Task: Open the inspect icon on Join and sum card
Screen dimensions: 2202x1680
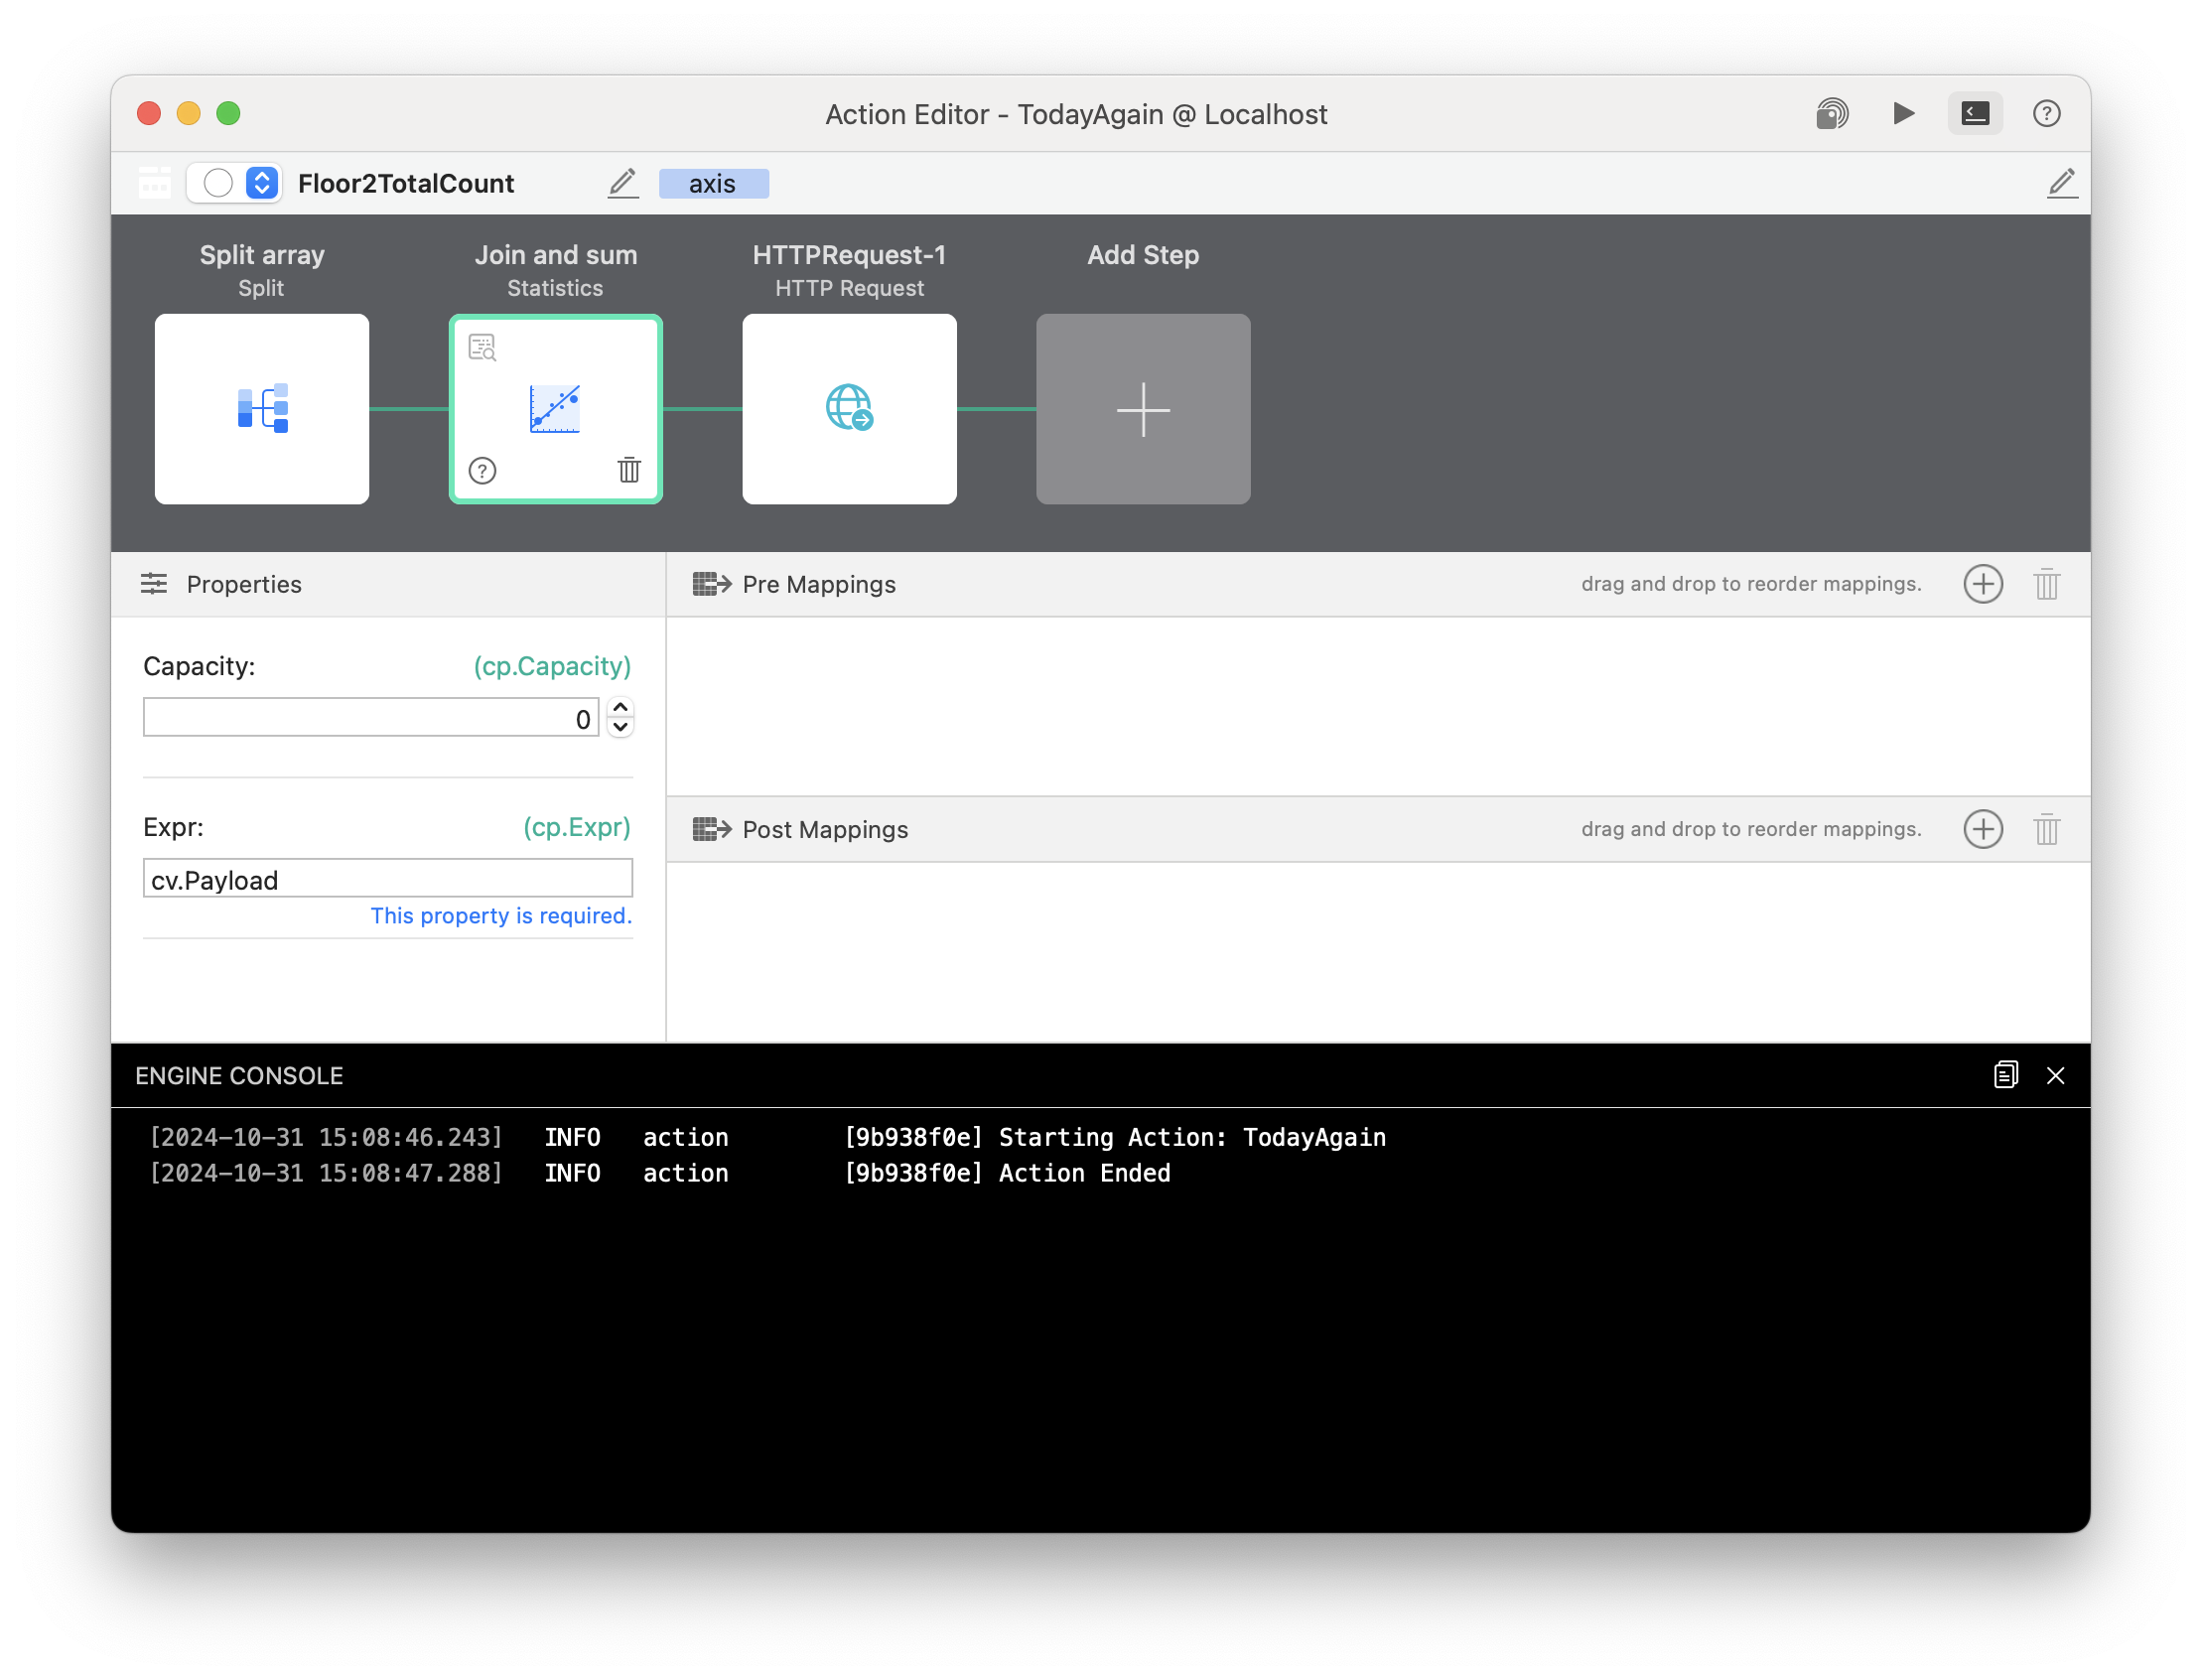Action: [482, 347]
